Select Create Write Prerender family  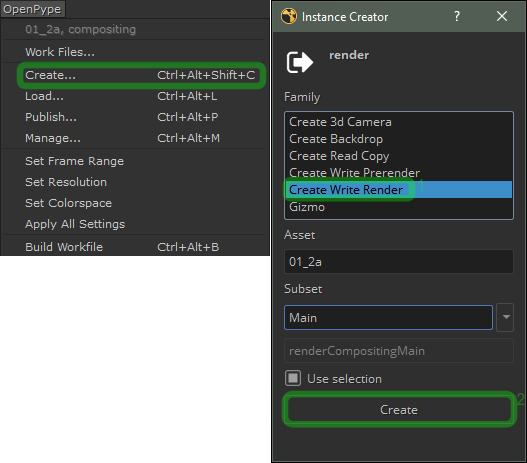click(x=399, y=173)
